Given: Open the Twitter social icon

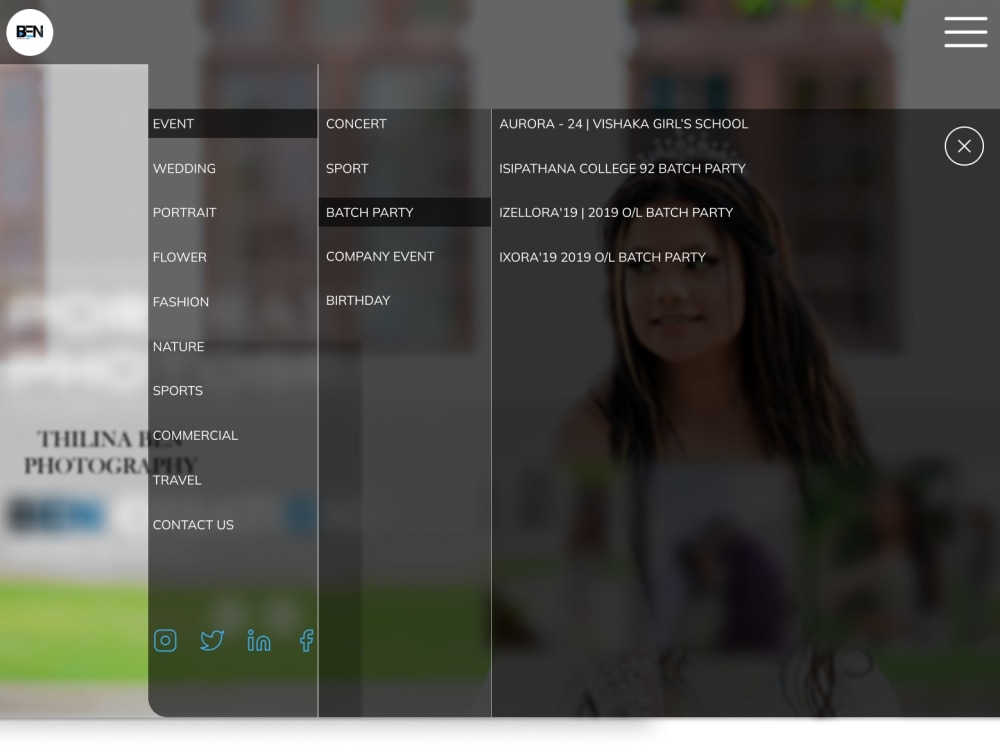Looking at the screenshot, I should (x=212, y=640).
